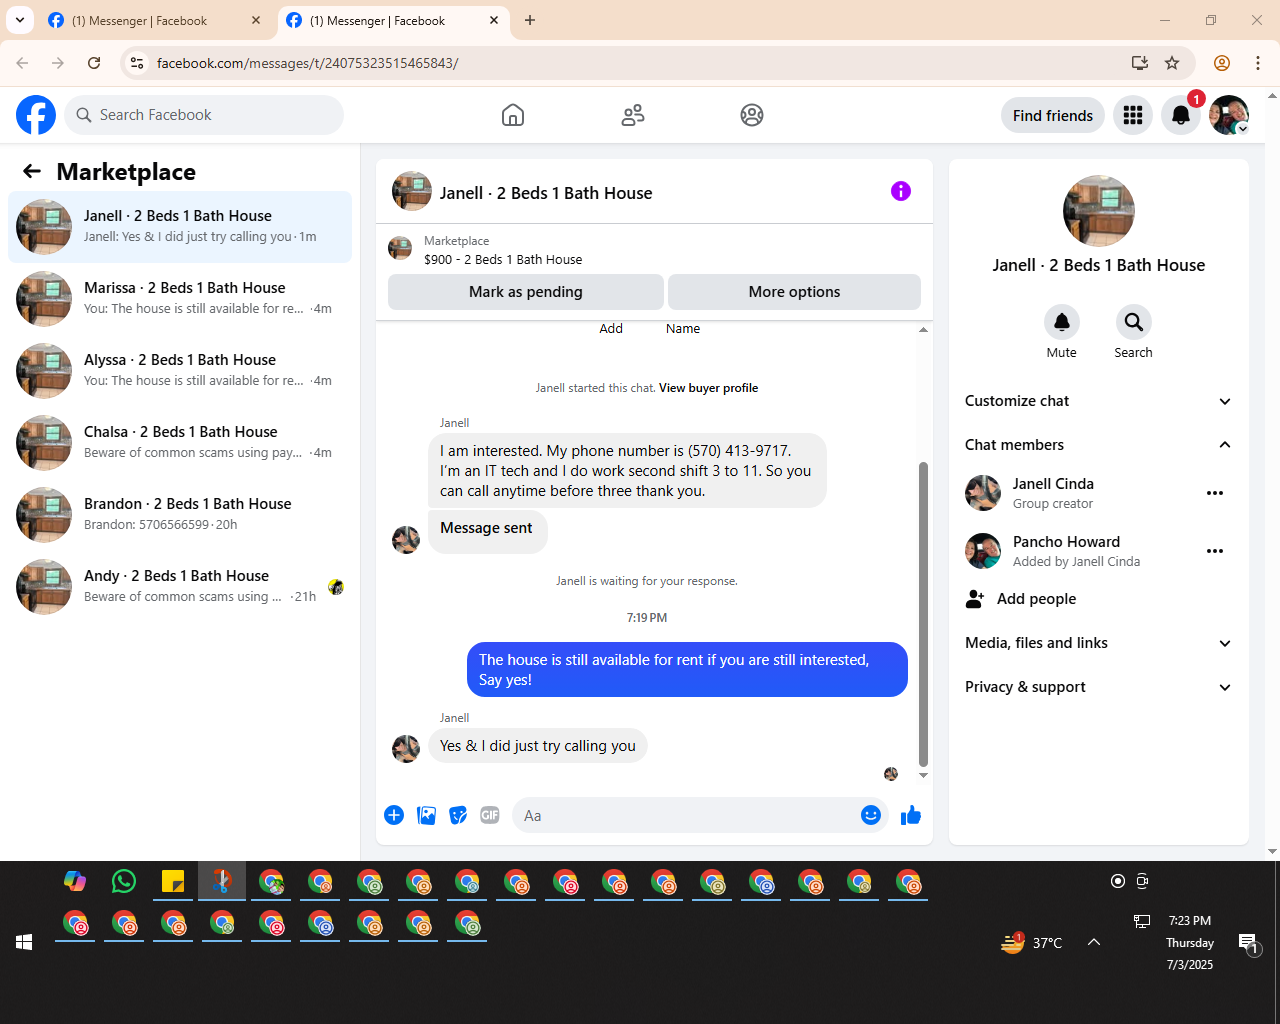Open Chrome three-dot menu

(x=1258, y=63)
